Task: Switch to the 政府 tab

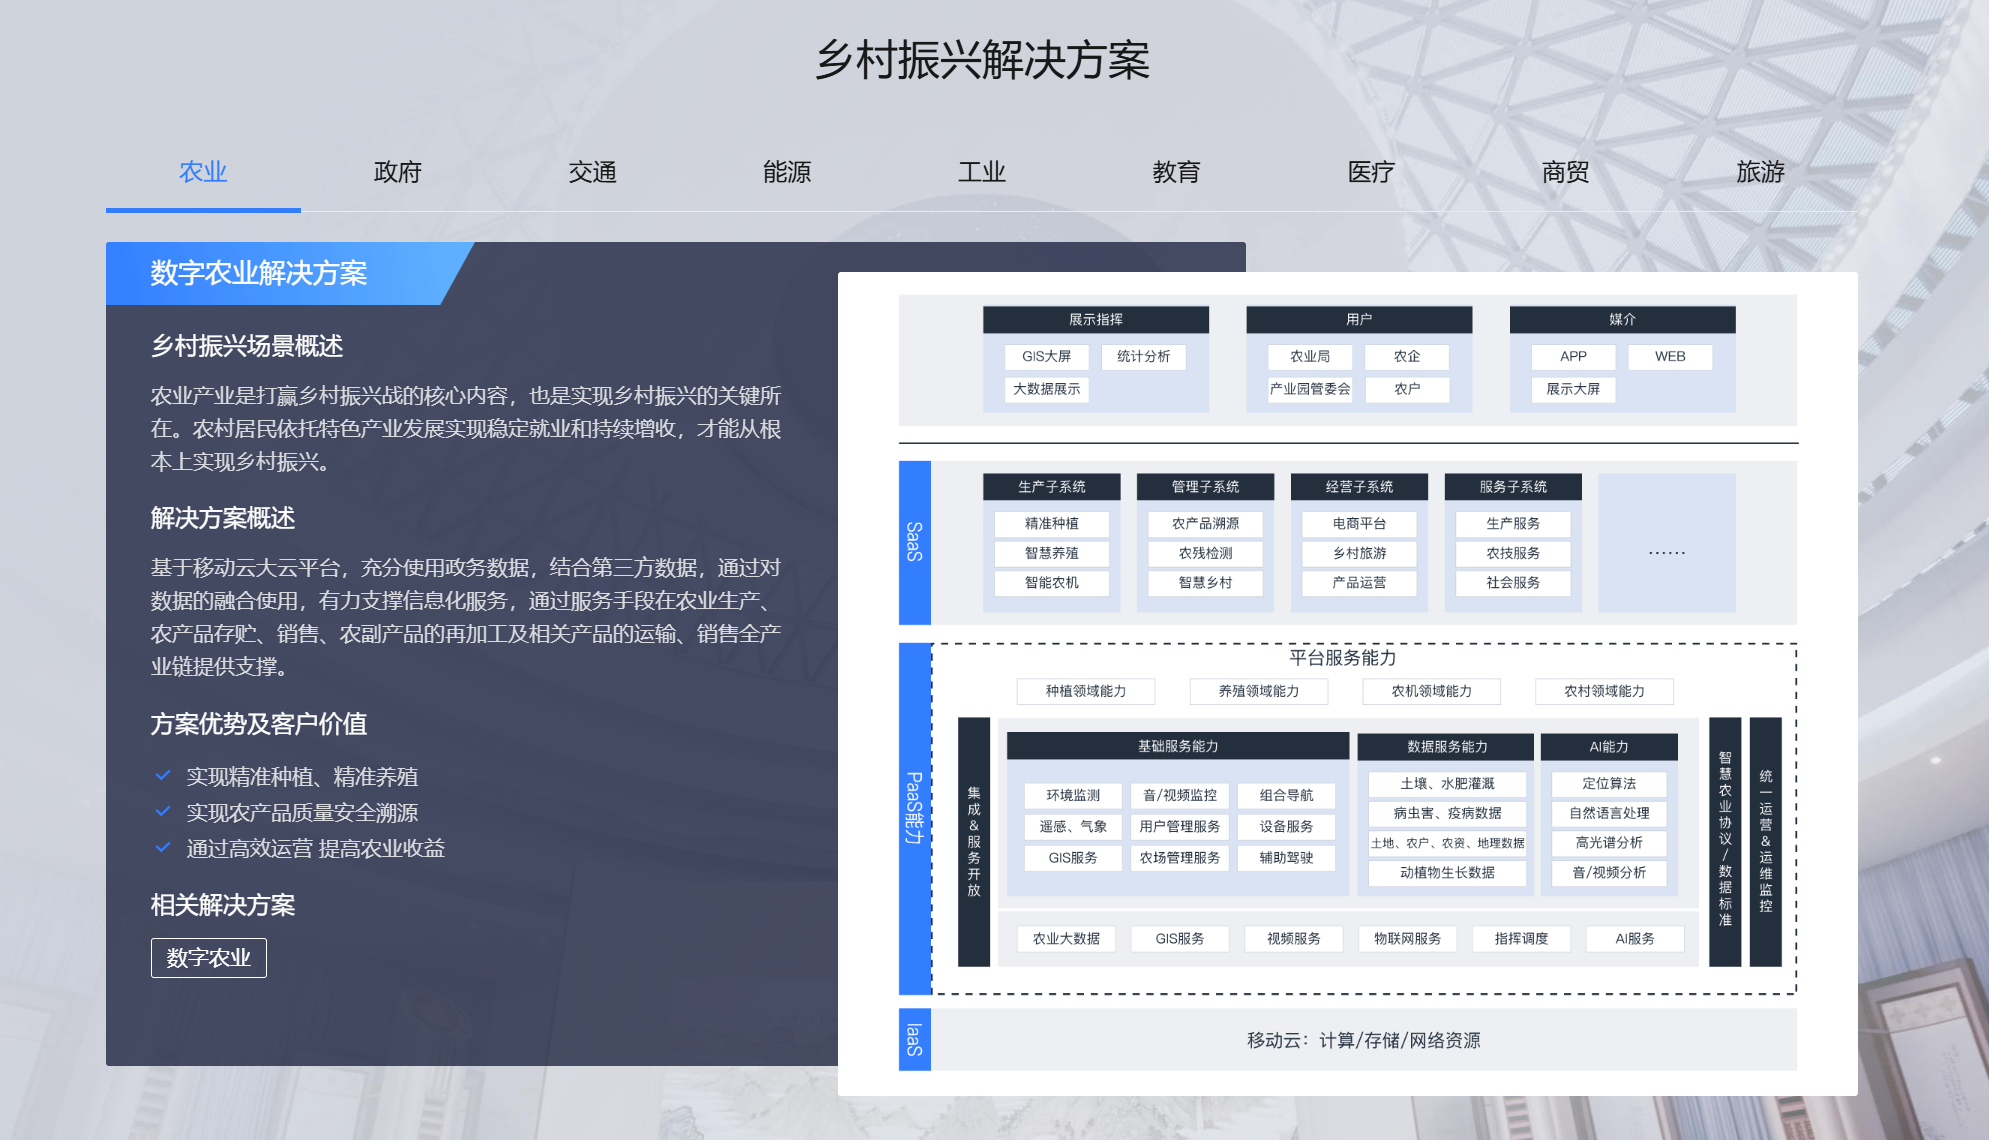Action: (x=397, y=171)
